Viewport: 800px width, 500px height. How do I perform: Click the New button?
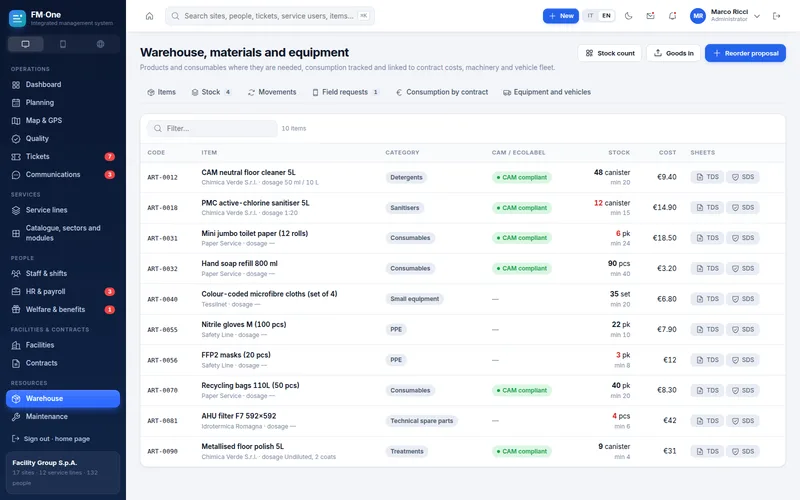(x=561, y=16)
